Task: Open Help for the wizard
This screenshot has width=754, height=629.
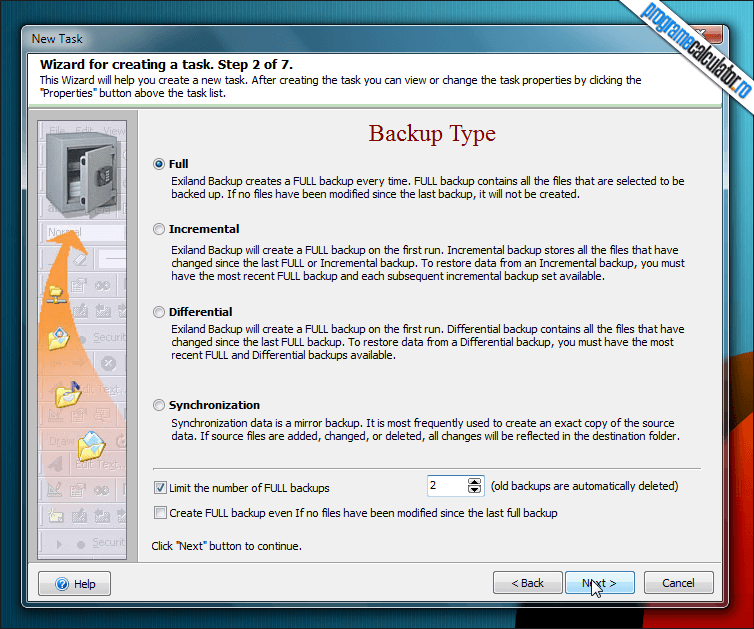Action: click(75, 583)
